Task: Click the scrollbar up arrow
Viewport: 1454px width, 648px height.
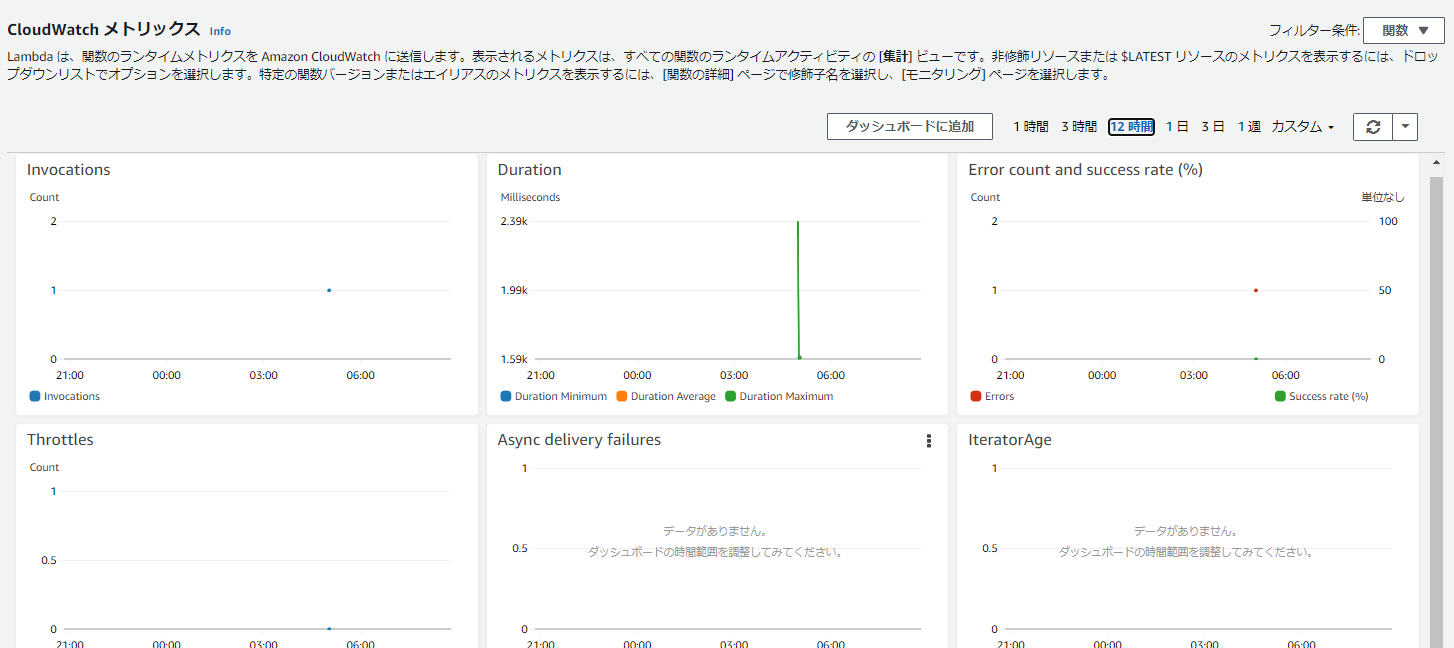Action: click(1438, 161)
